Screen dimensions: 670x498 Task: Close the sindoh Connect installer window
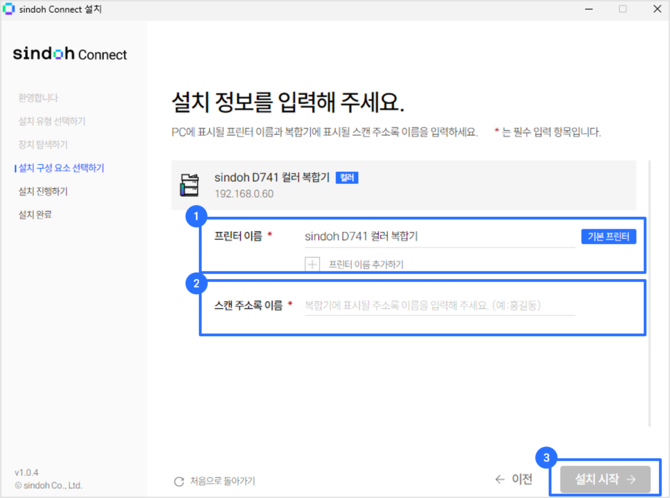click(x=657, y=9)
